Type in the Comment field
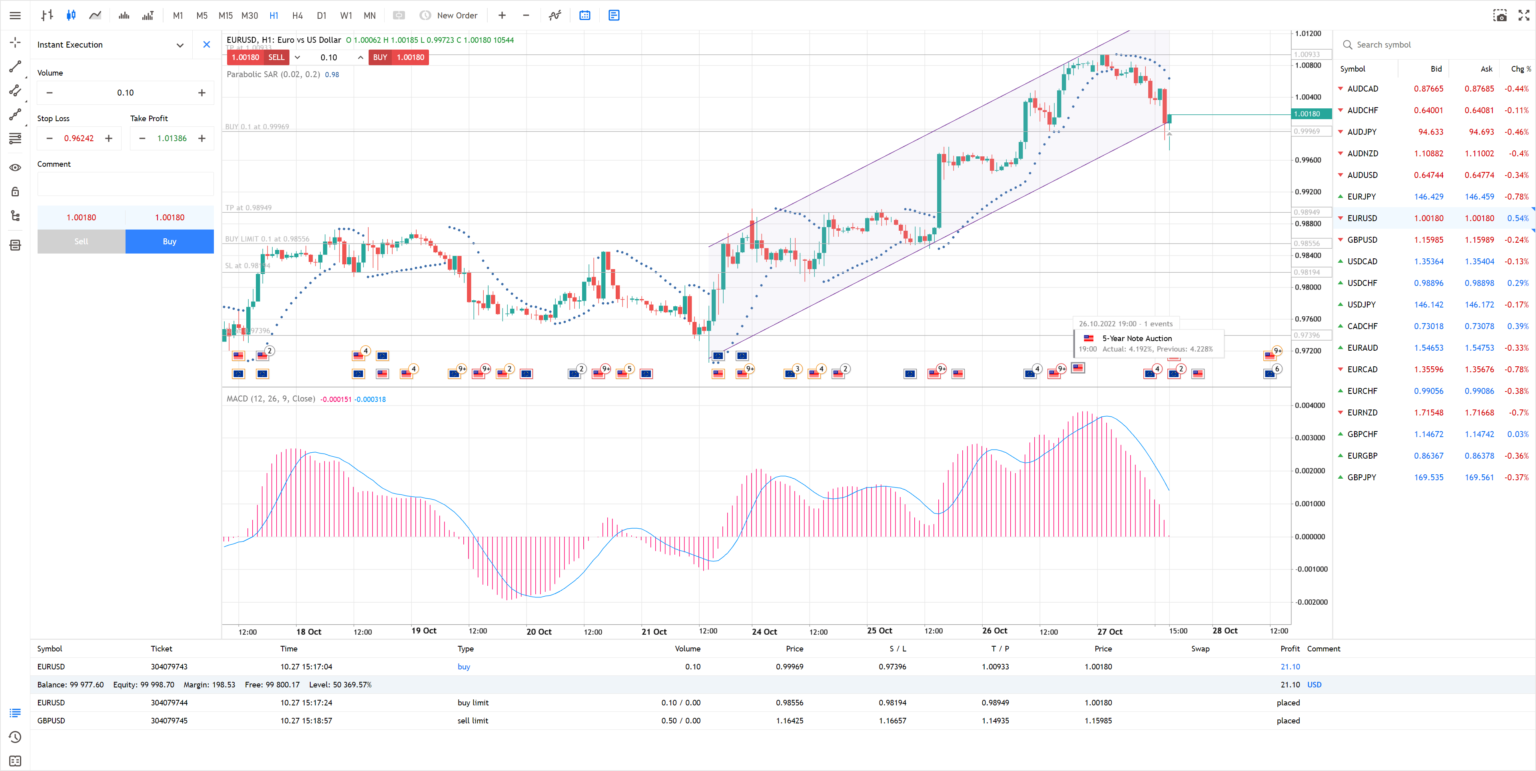The height and width of the screenshot is (771, 1536). click(124, 184)
